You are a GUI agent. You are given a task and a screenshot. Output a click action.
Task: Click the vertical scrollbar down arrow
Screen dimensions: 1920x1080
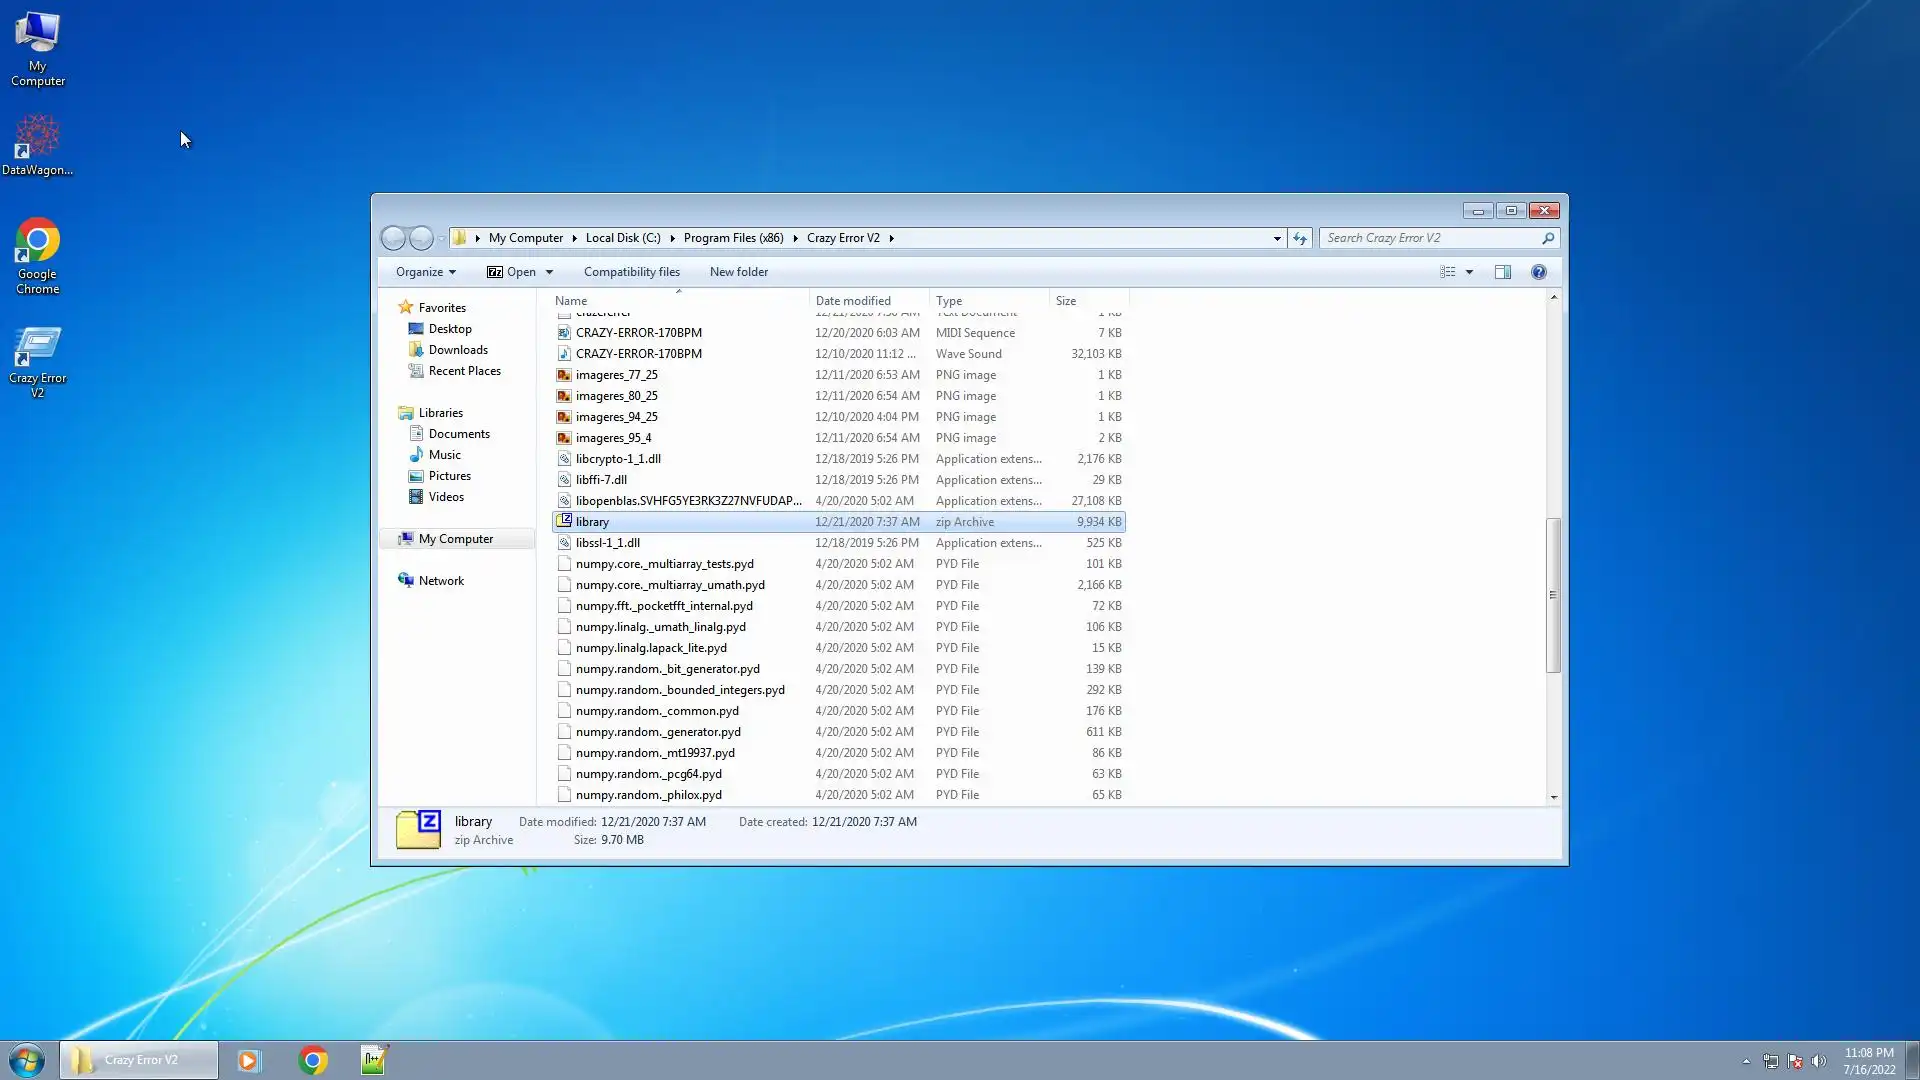pos(1553,797)
